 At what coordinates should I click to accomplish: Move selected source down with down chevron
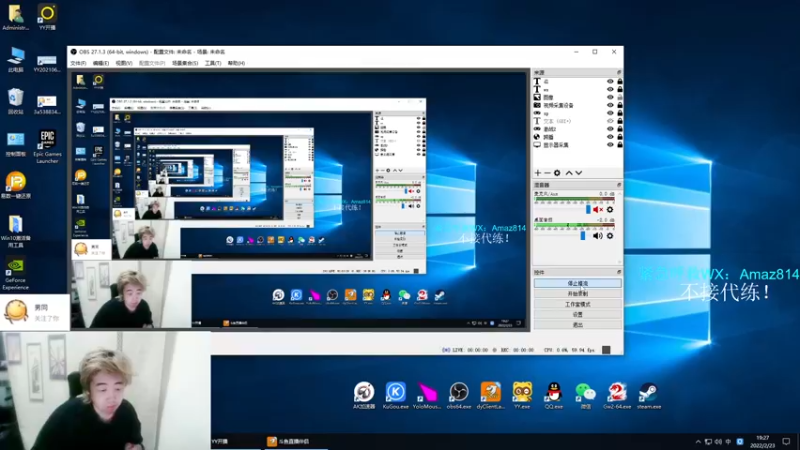coord(579,173)
